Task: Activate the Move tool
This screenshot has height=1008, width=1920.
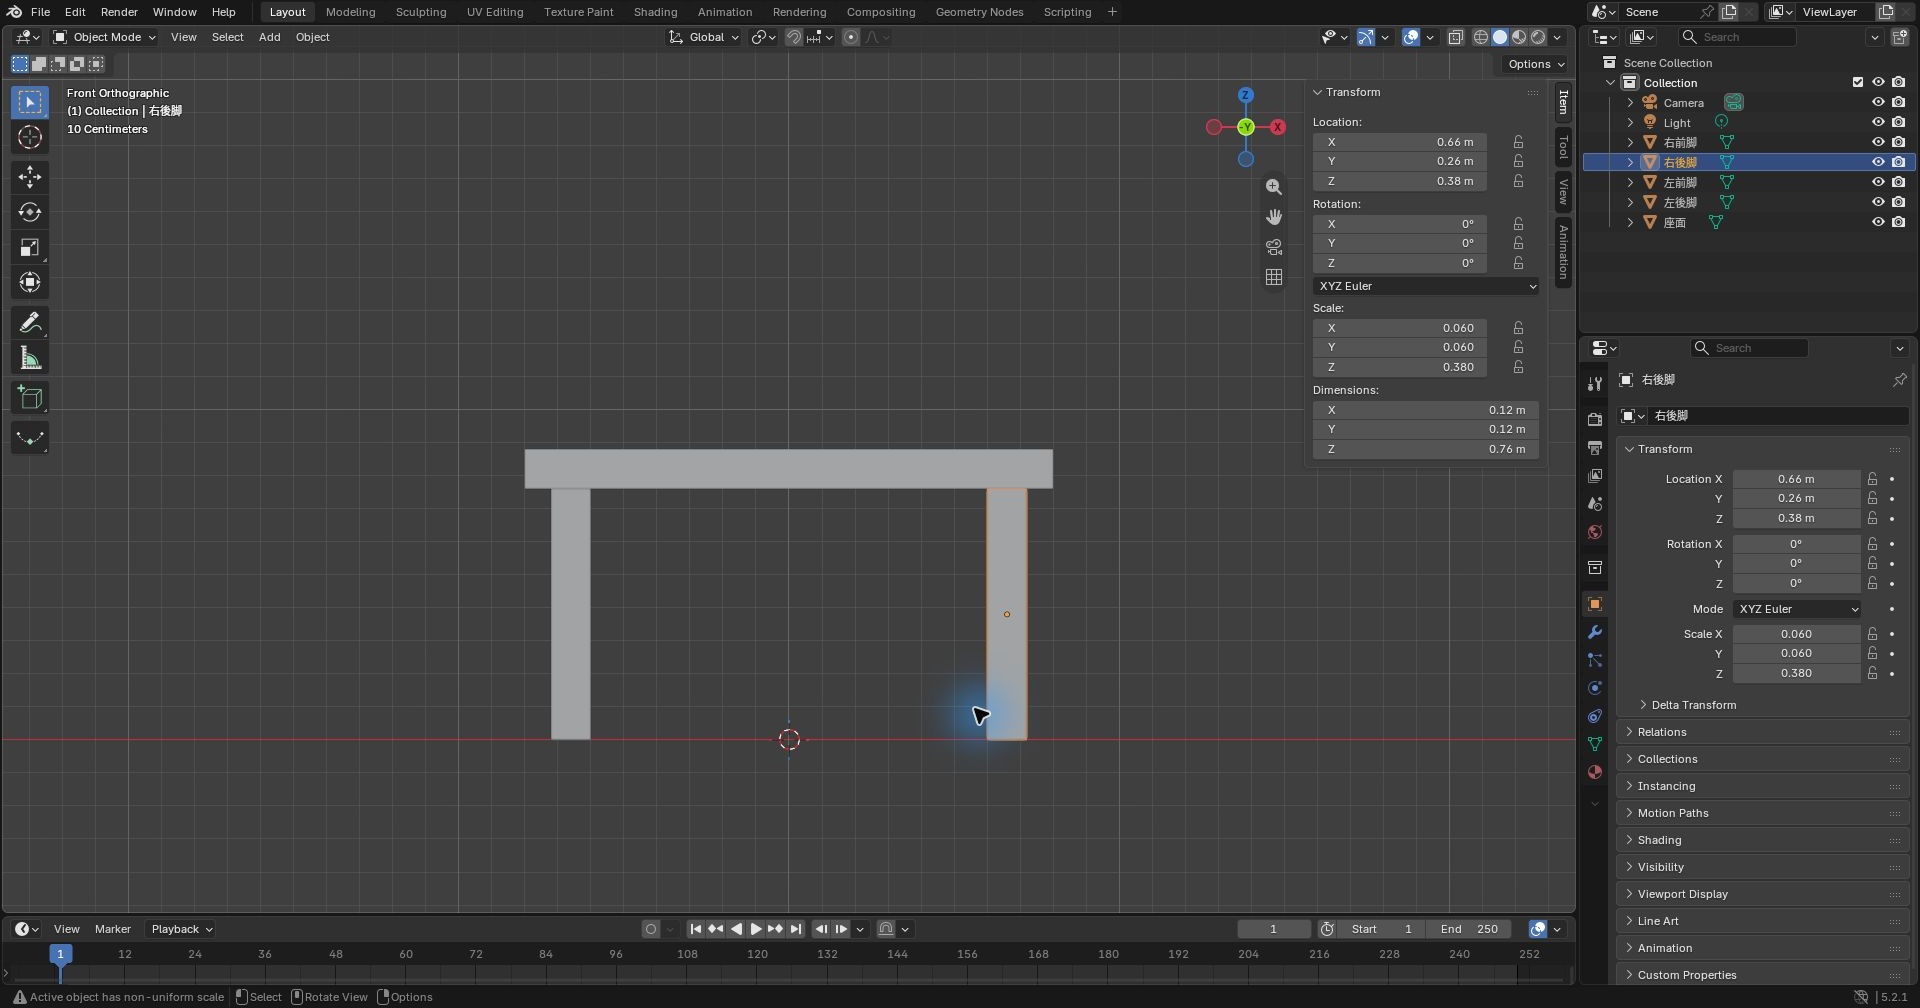Action: coord(30,177)
